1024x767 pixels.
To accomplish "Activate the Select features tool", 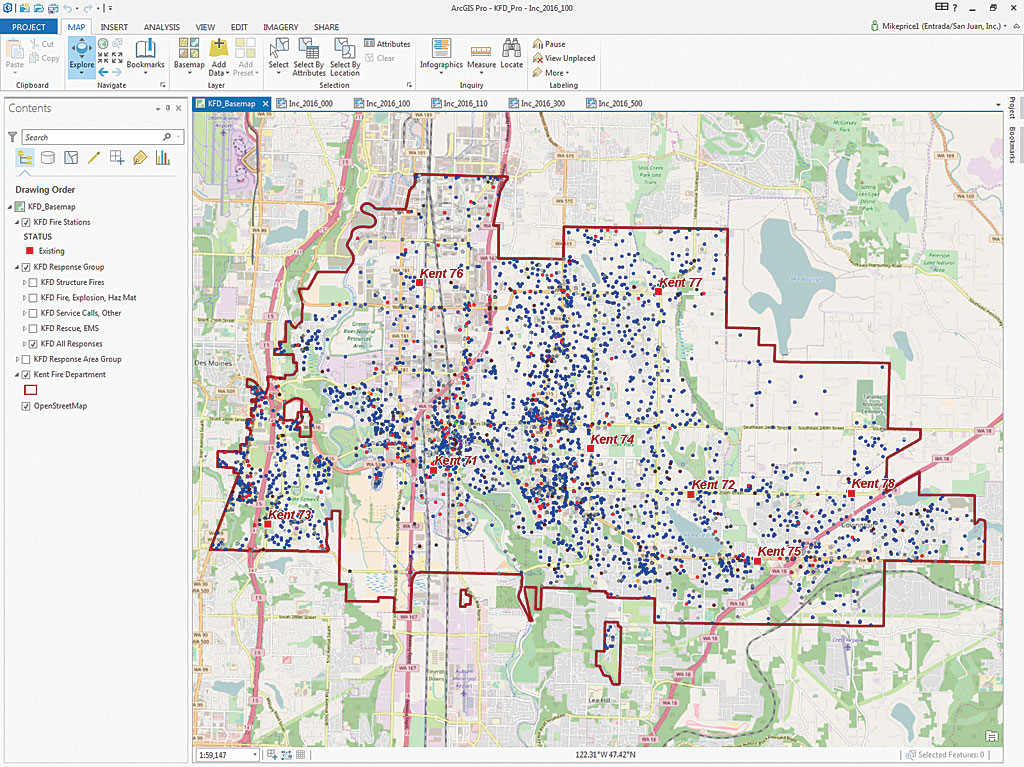I will 278,54.
